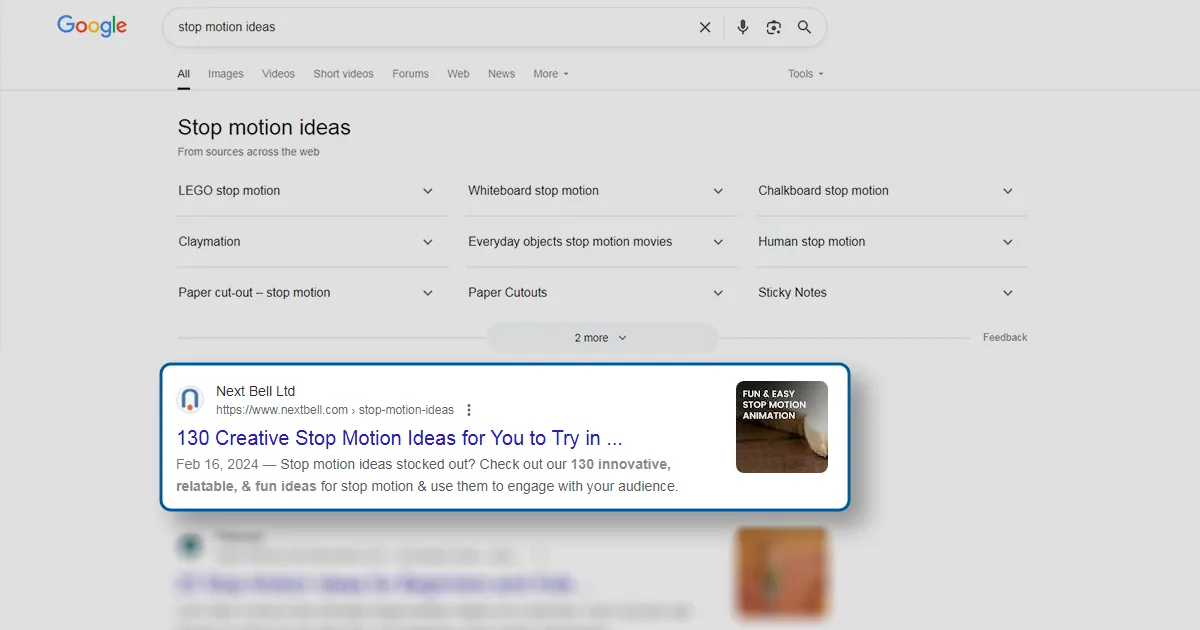1200x630 pixels.
Task: Click the nextbell.com URL breadcrumb
Action: tap(335, 410)
